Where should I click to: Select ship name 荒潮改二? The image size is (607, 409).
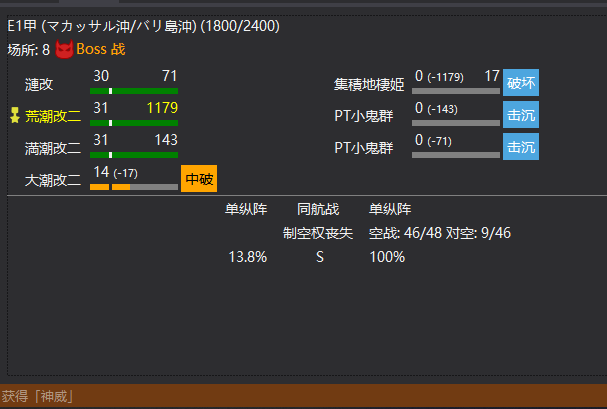[53, 116]
